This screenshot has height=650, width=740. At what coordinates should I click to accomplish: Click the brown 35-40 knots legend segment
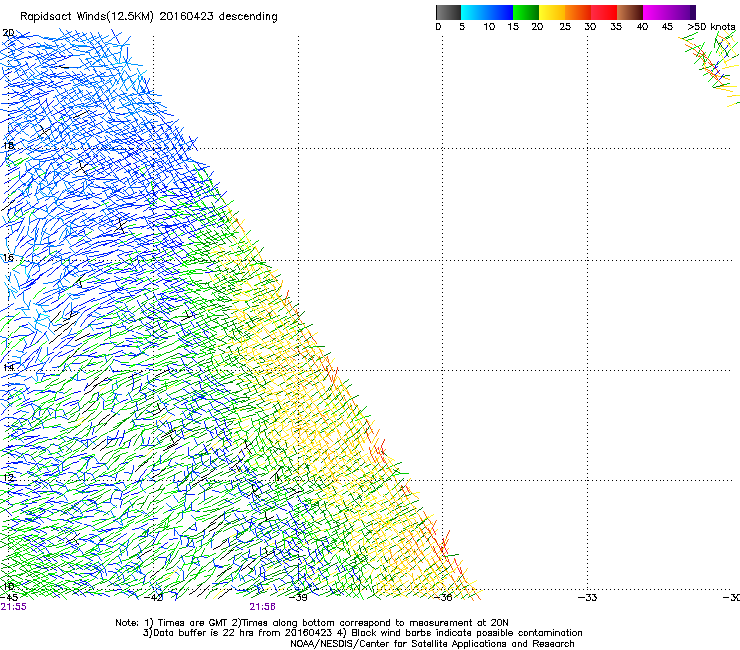tap(630, 12)
